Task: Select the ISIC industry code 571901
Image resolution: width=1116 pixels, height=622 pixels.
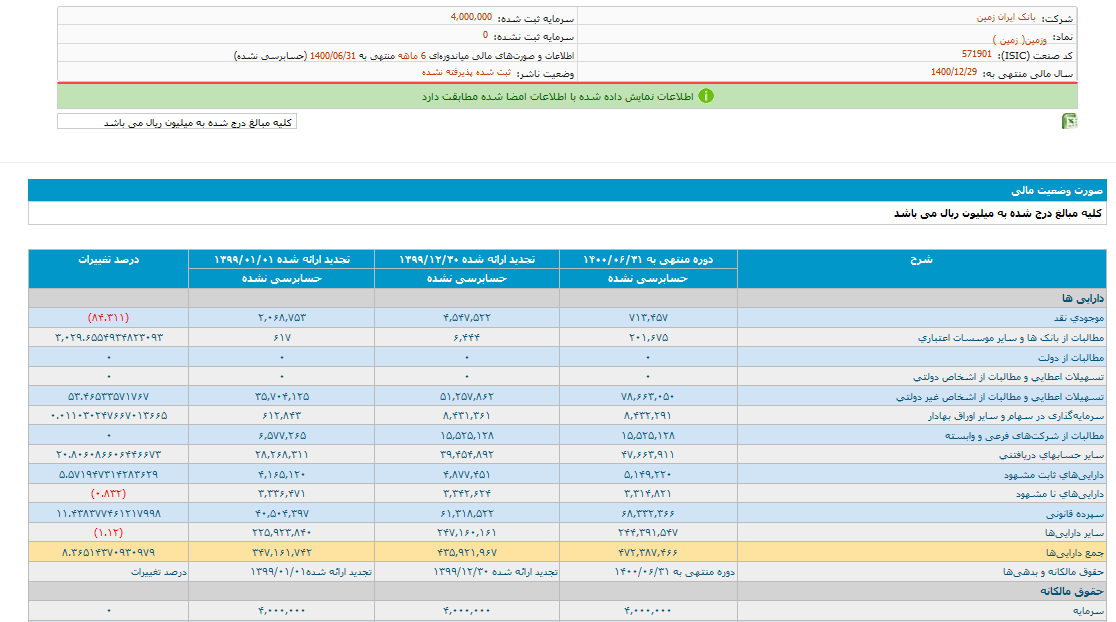Action: (976, 54)
